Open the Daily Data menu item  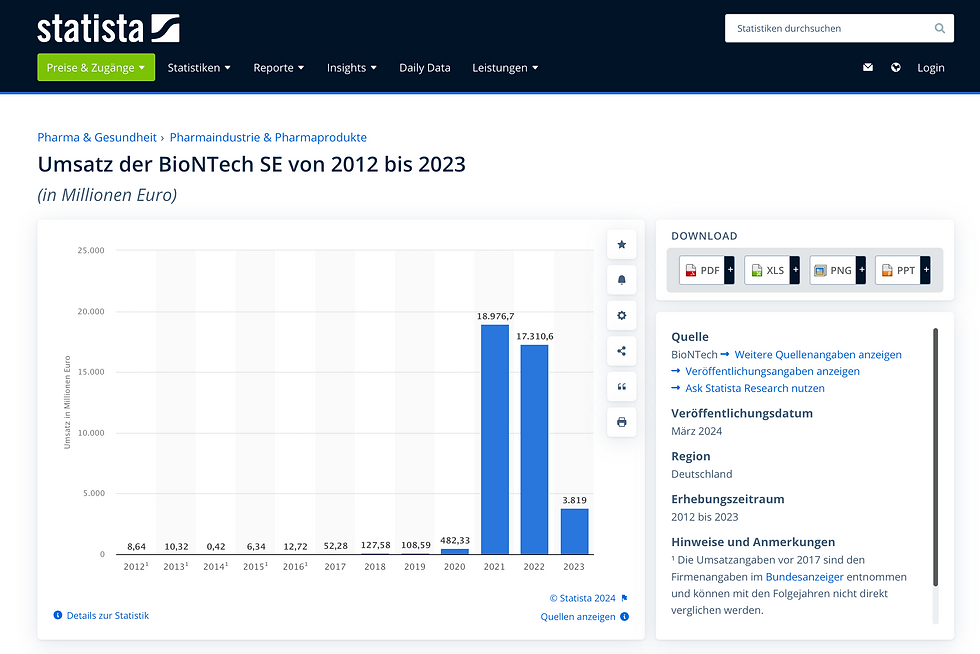[424, 68]
